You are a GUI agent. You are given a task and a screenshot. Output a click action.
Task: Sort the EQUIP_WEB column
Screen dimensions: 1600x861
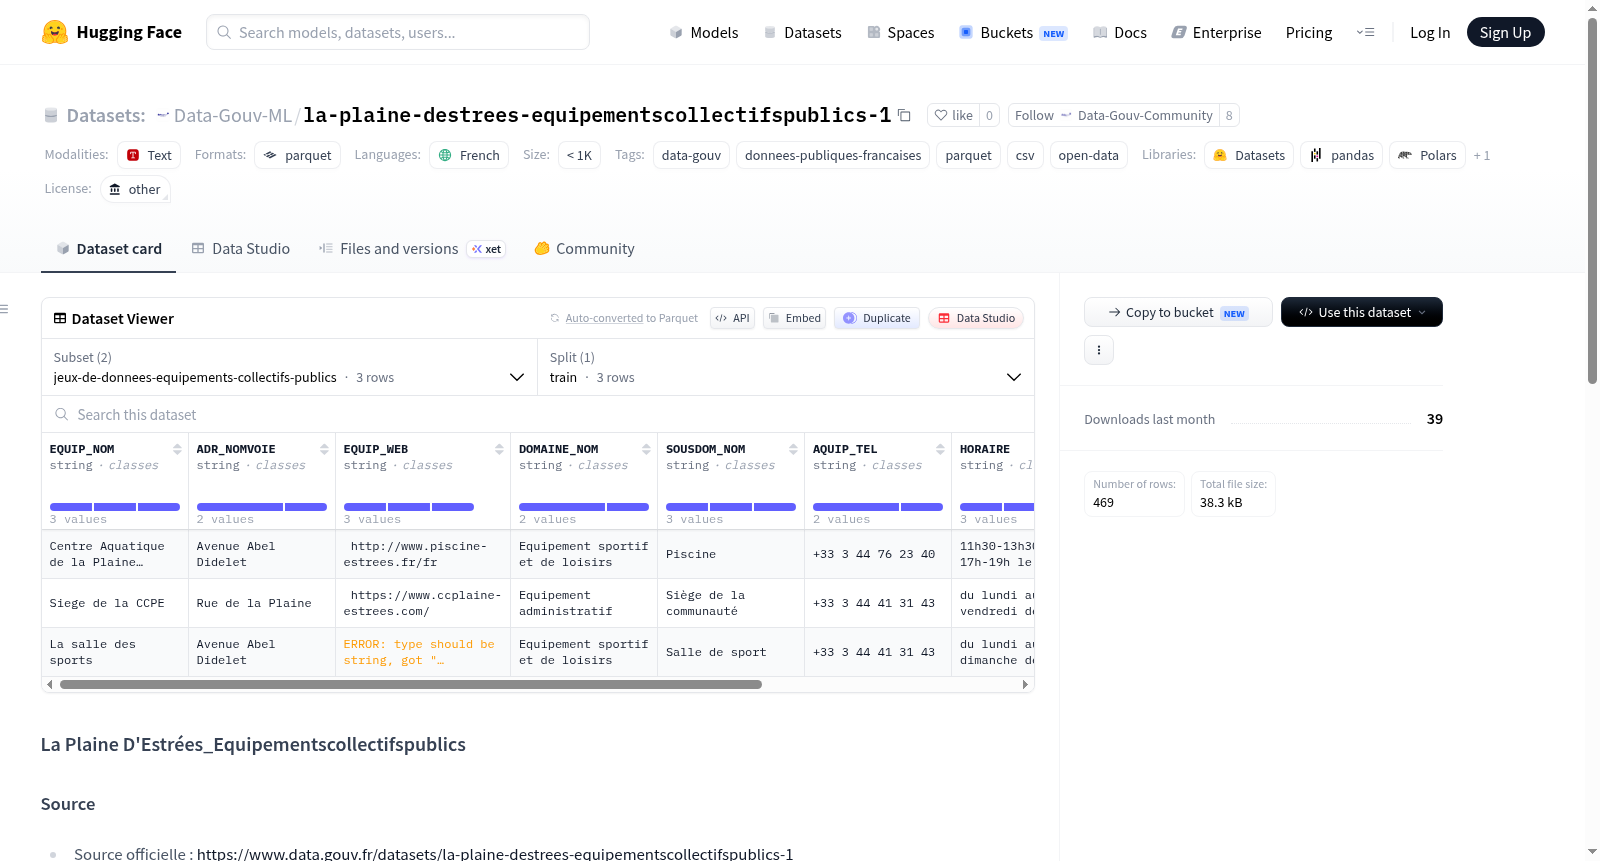click(x=499, y=449)
